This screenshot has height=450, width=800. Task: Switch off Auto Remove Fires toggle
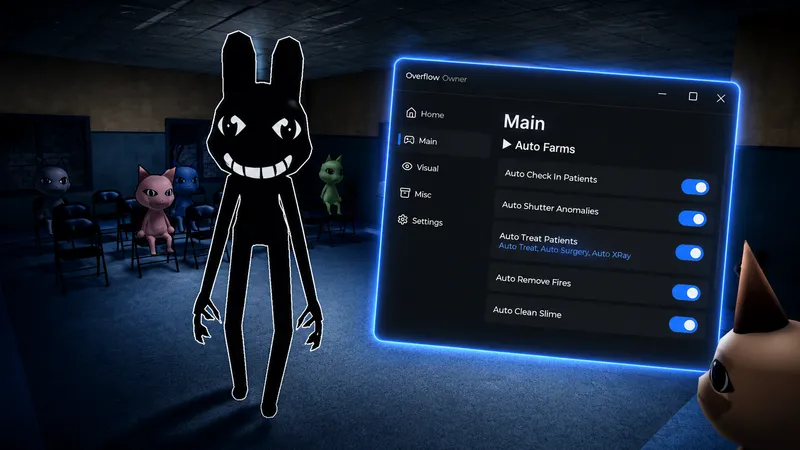[686, 292]
